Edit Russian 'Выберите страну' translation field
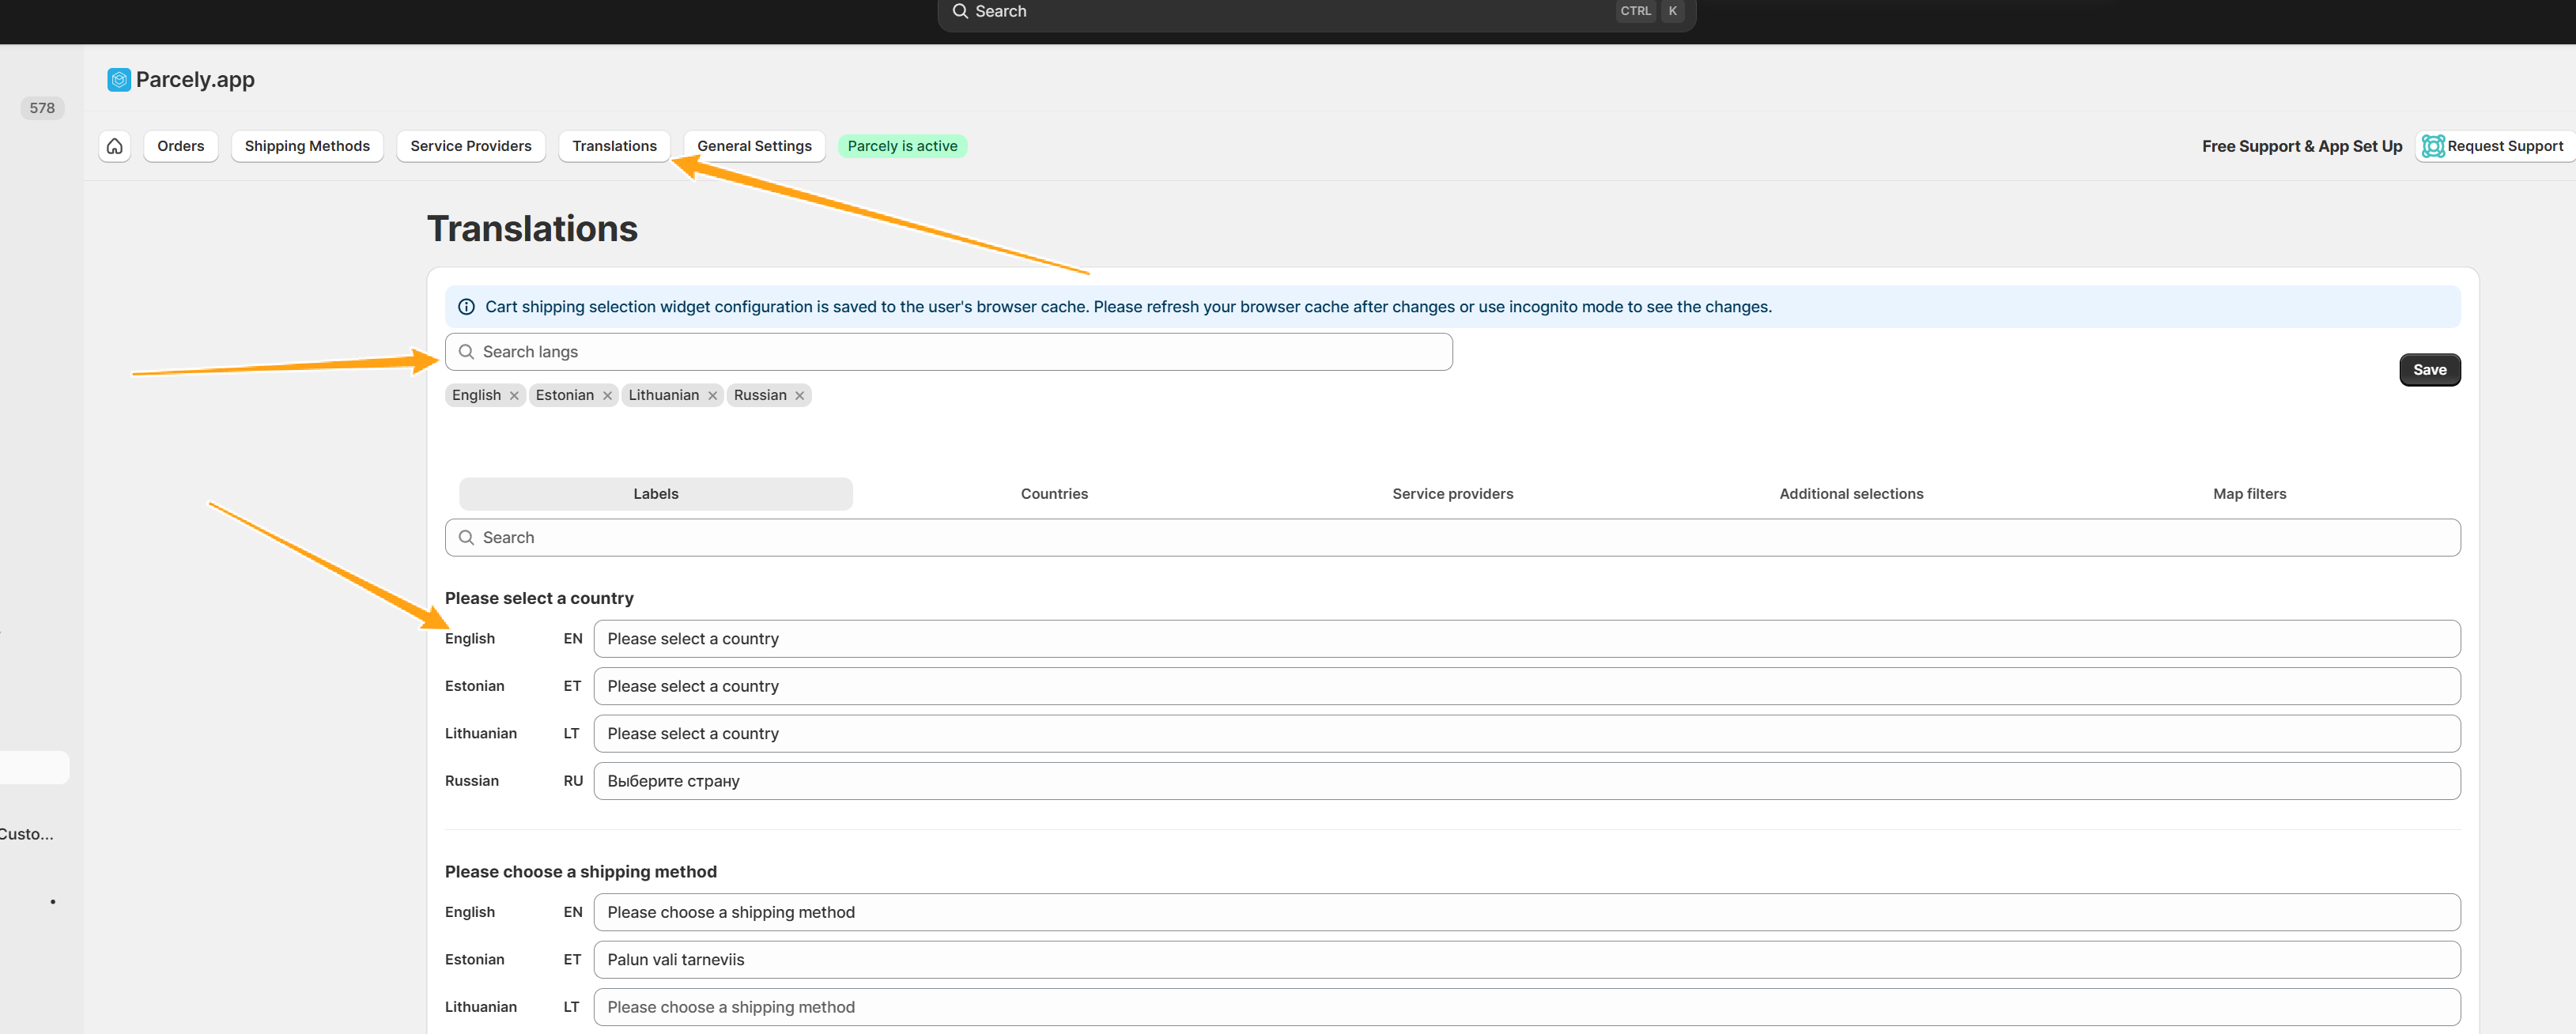The height and width of the screenshot is (1034, 2576). pyautogui.click(x=1526, y=781)
